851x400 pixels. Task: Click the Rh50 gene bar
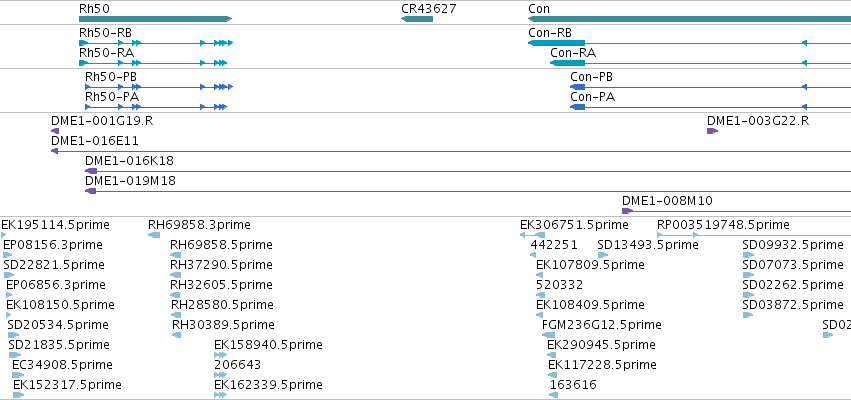[x=155, y=19]
